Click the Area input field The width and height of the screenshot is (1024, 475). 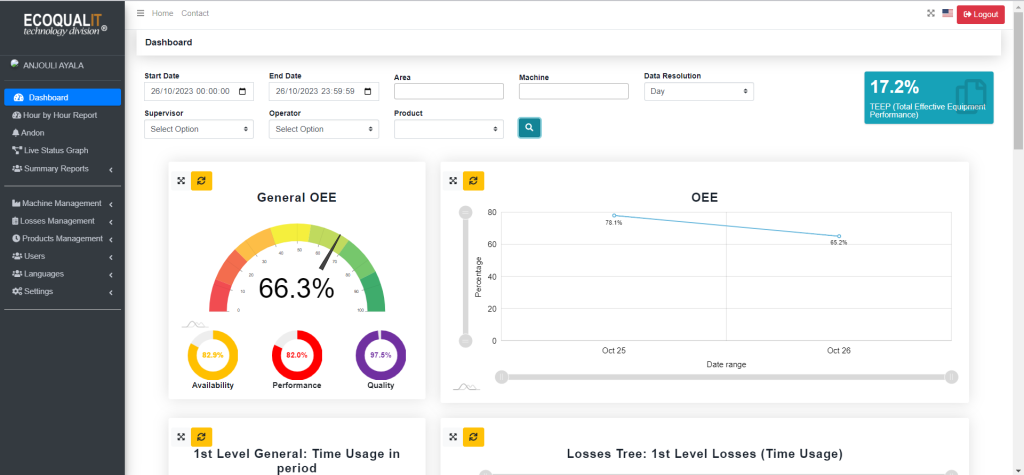pos(448,91)
